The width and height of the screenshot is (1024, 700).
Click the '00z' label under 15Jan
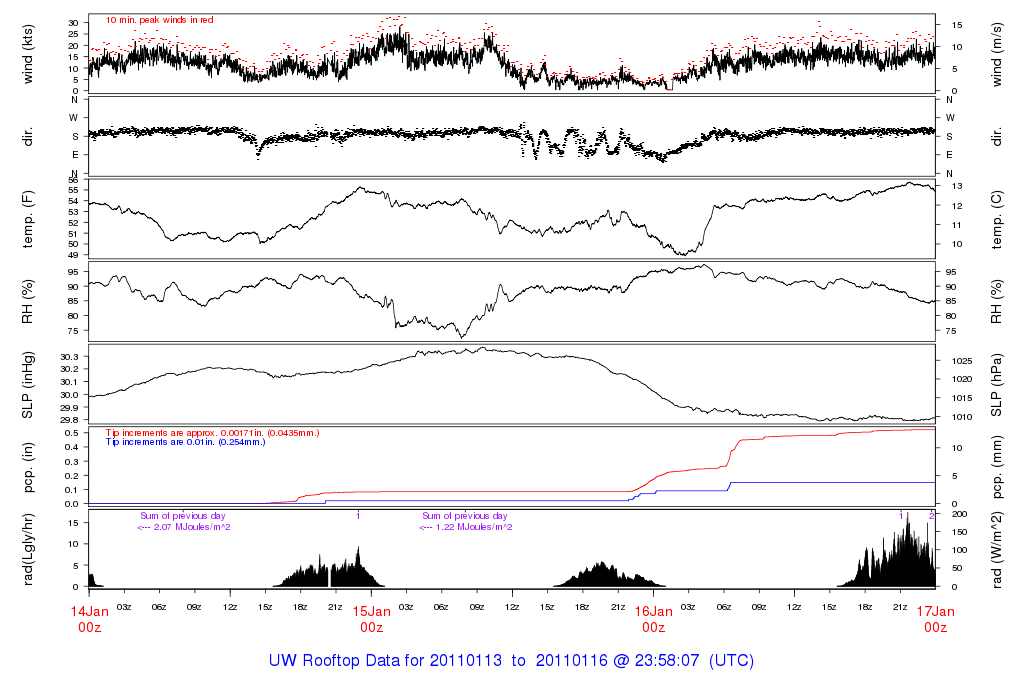[x=372, y=628]
